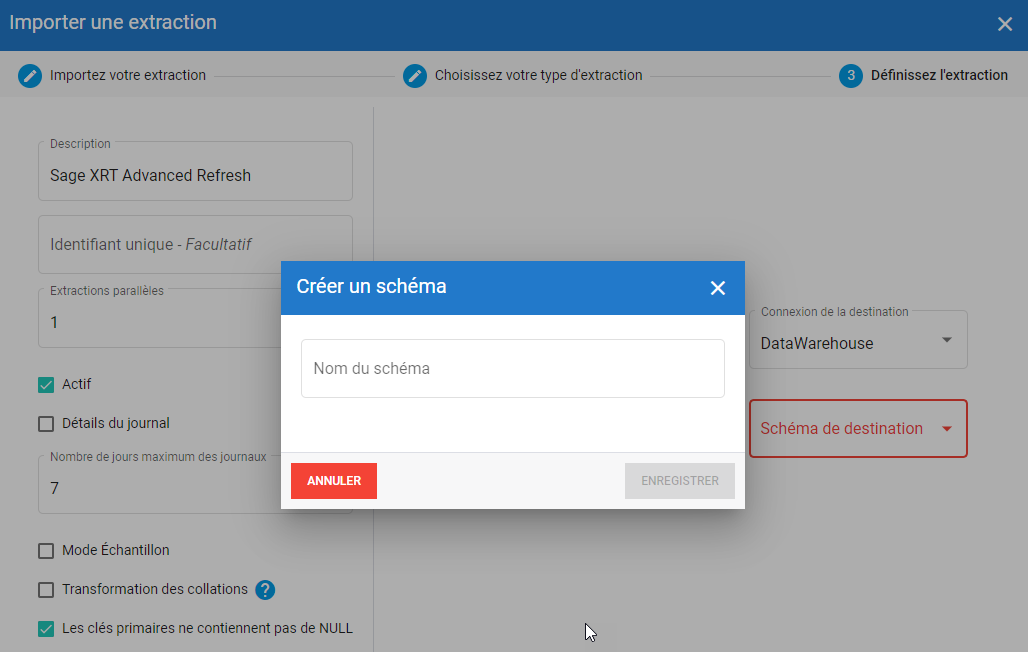Click the Nom du schéma input field
1028x652 pixels.
tap(512, 369)
